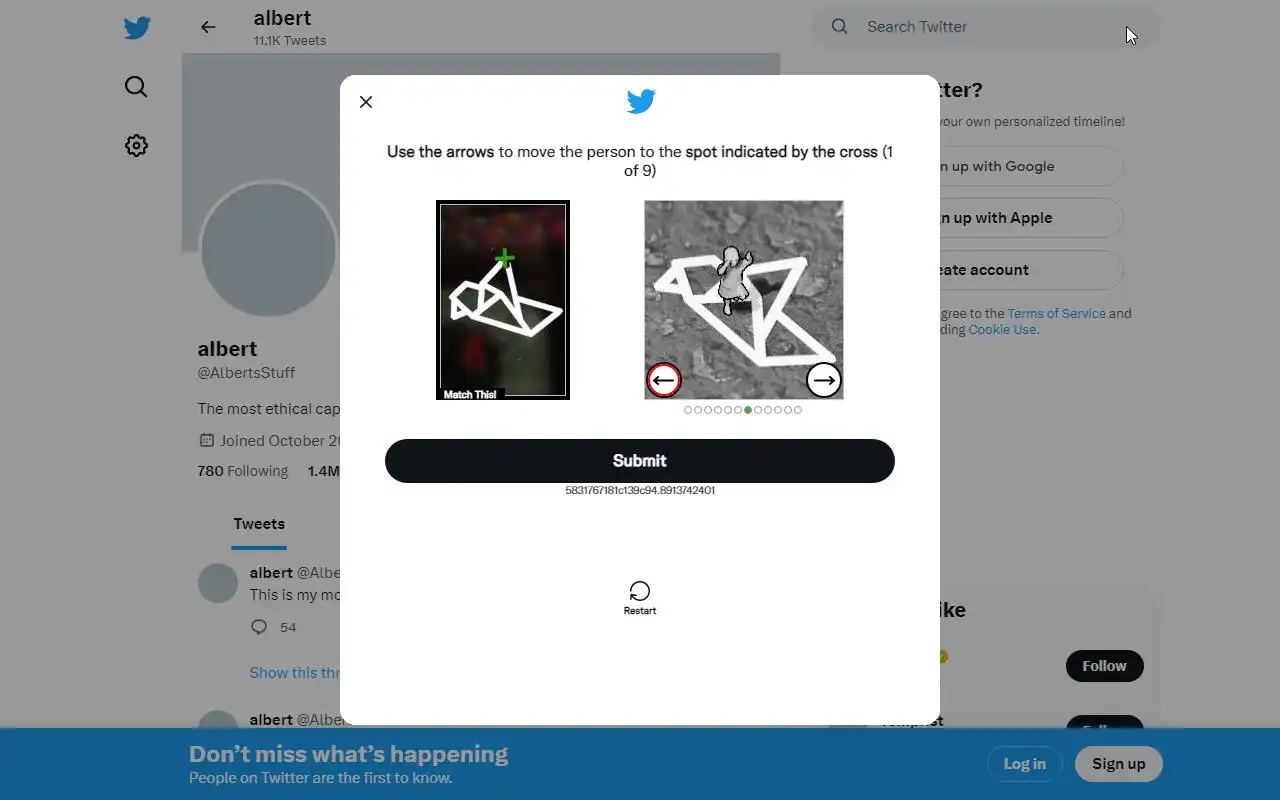The height and width of the screenshot is (800, 1280).
Task: Close the captcha dialog with X
Action: pos(366,102)
